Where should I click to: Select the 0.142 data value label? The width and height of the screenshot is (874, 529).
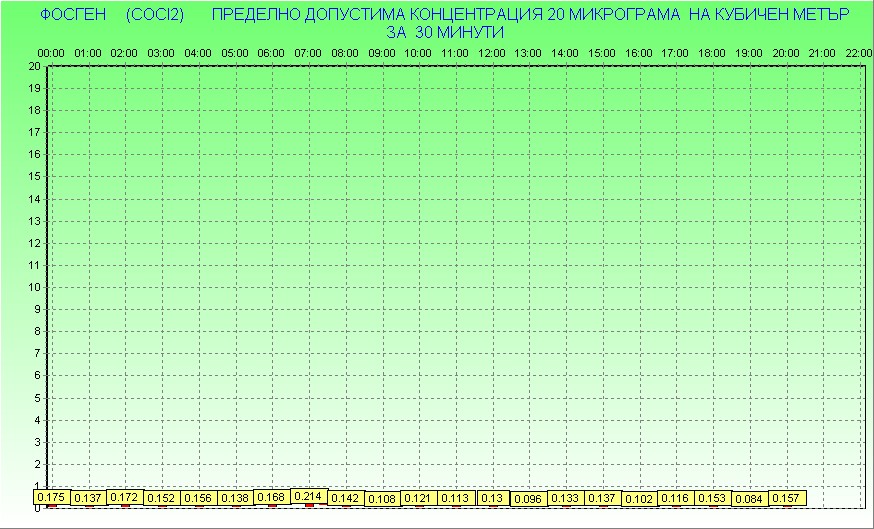coord(345,498)
